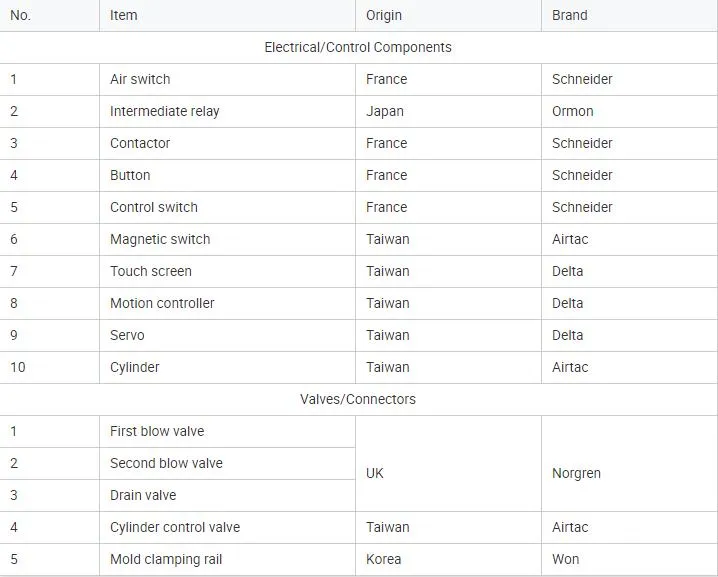The image size is (718, 577).
Task: Select the "Touch screen" cell
Action: point(151,271)
